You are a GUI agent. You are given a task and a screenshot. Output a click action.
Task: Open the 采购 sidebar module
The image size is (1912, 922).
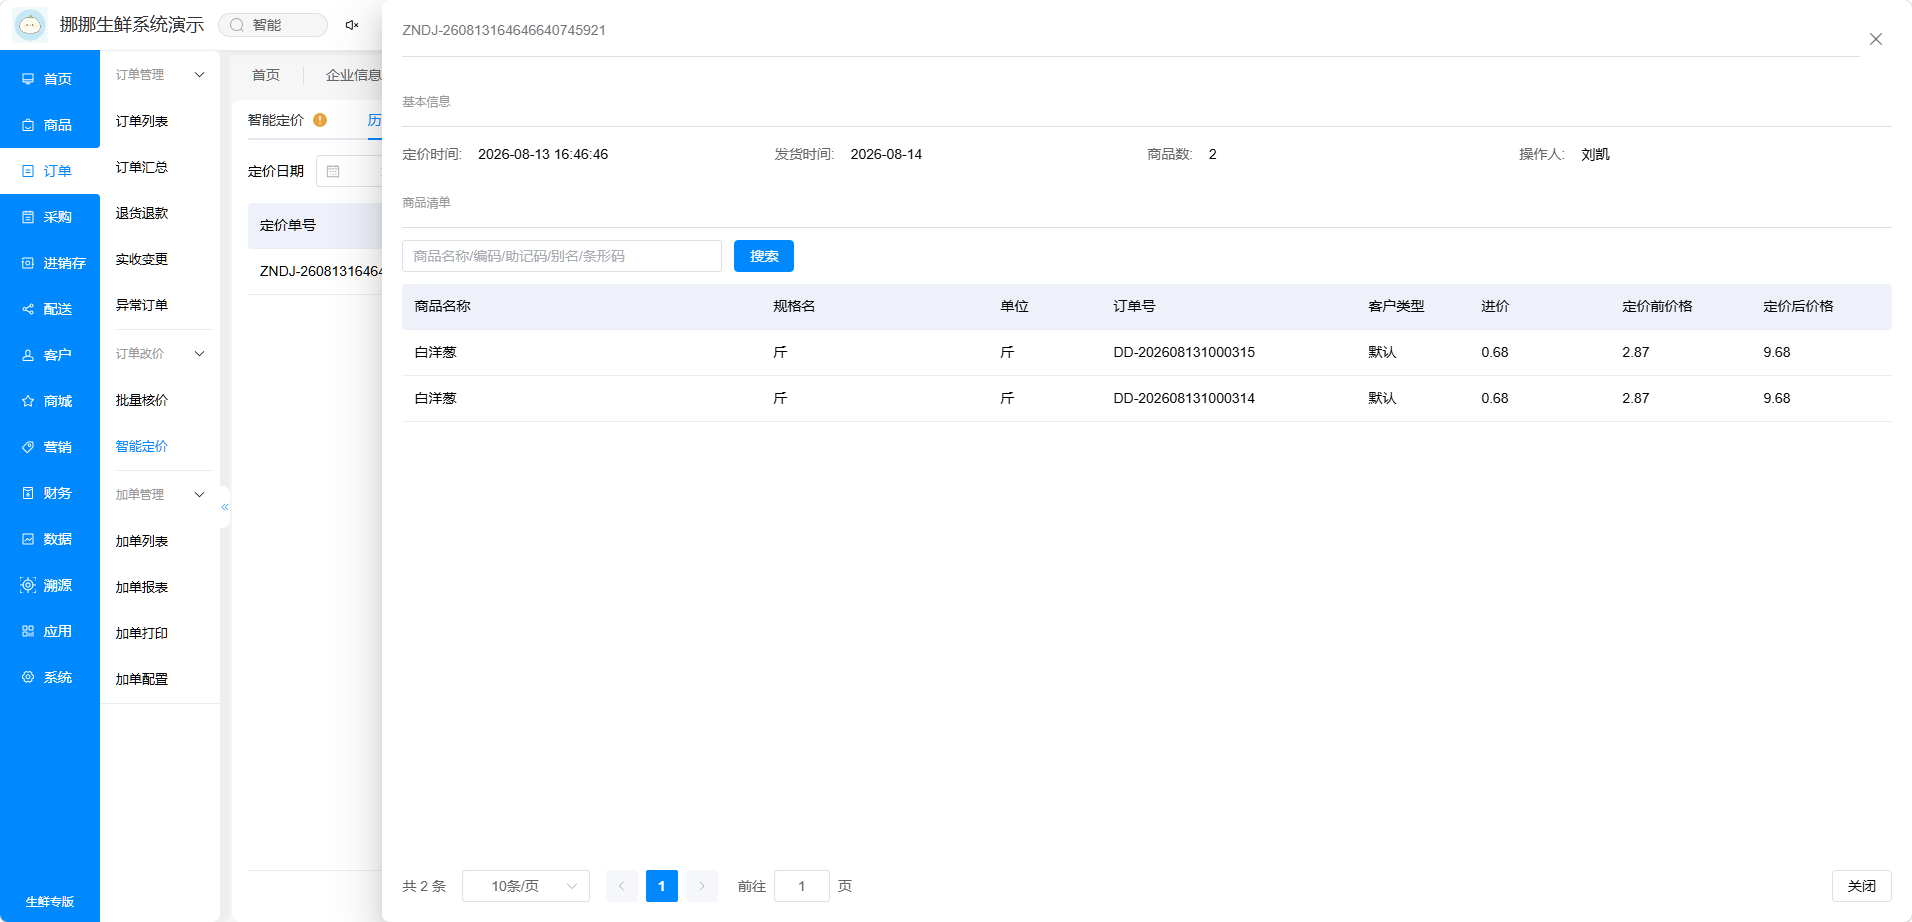tap(49, 217)
